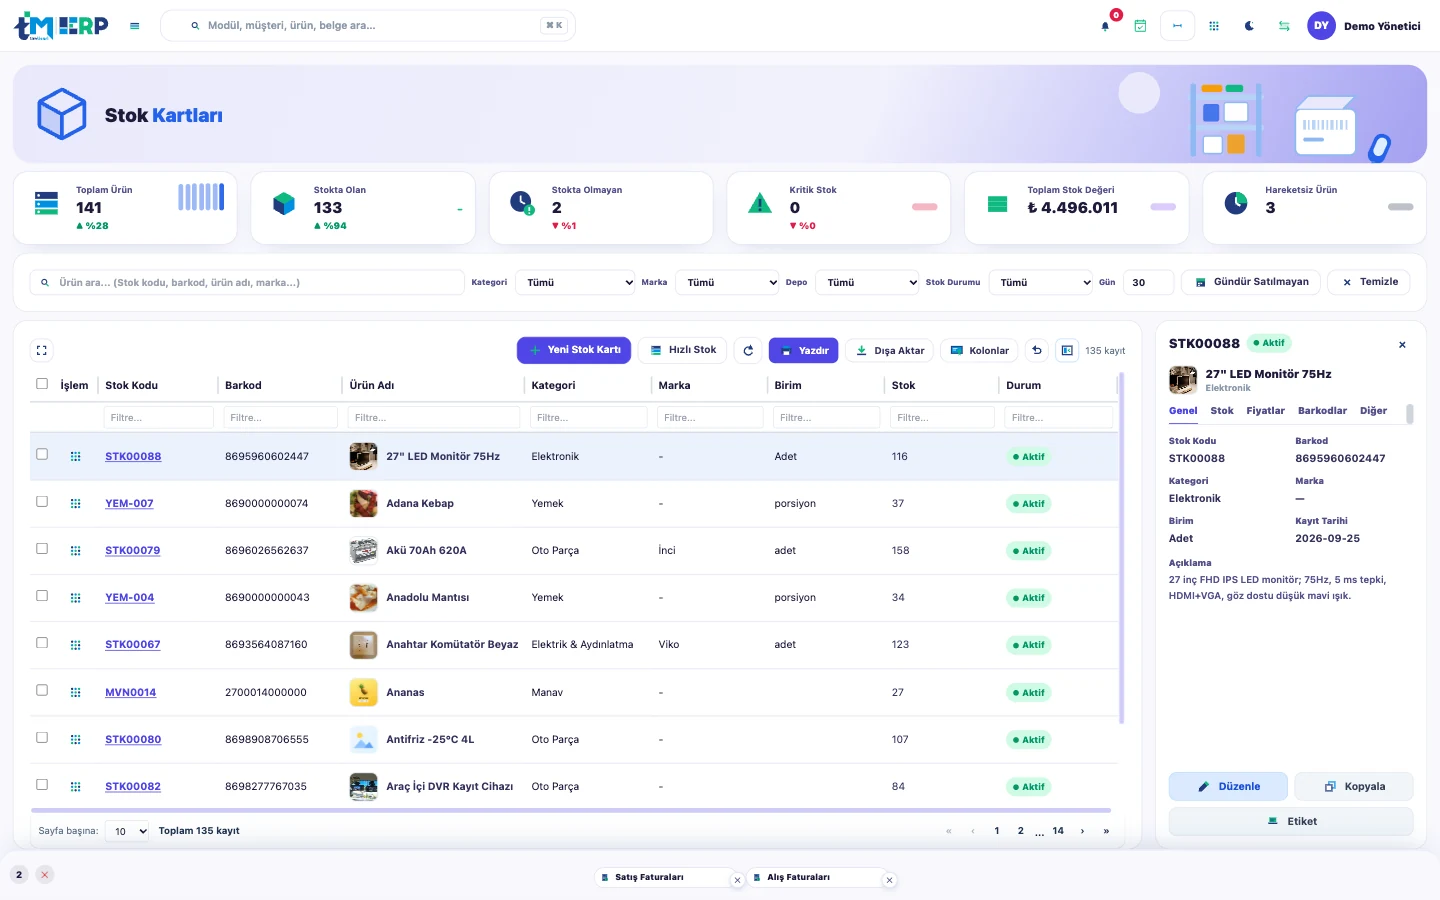
Task: Select all rows via header checkbox
Action: [x=42, y=384]
